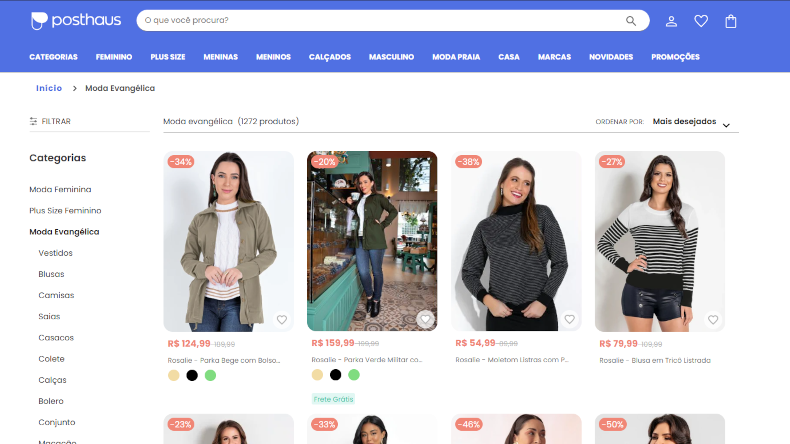This screenshot has width=790, height=444.
Task: Click the Frete Grátis badge
Action: click(x=333, y=399)
